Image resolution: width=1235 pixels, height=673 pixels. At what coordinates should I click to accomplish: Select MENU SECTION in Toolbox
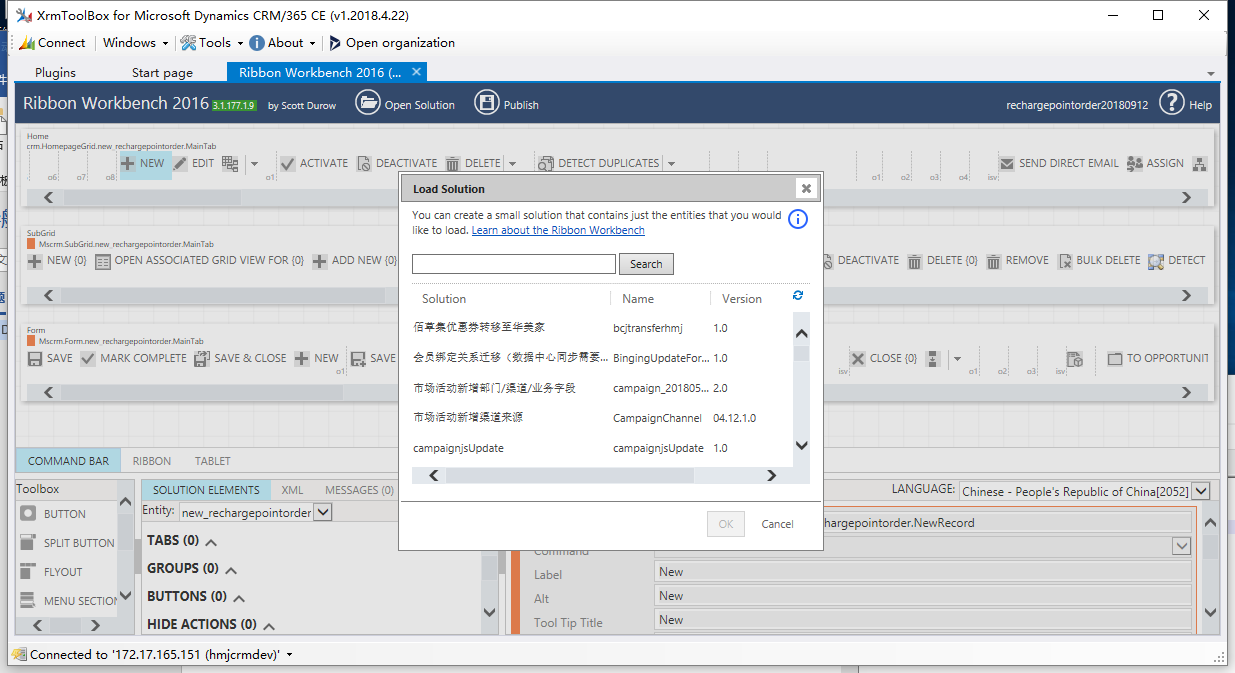(70, 601)
